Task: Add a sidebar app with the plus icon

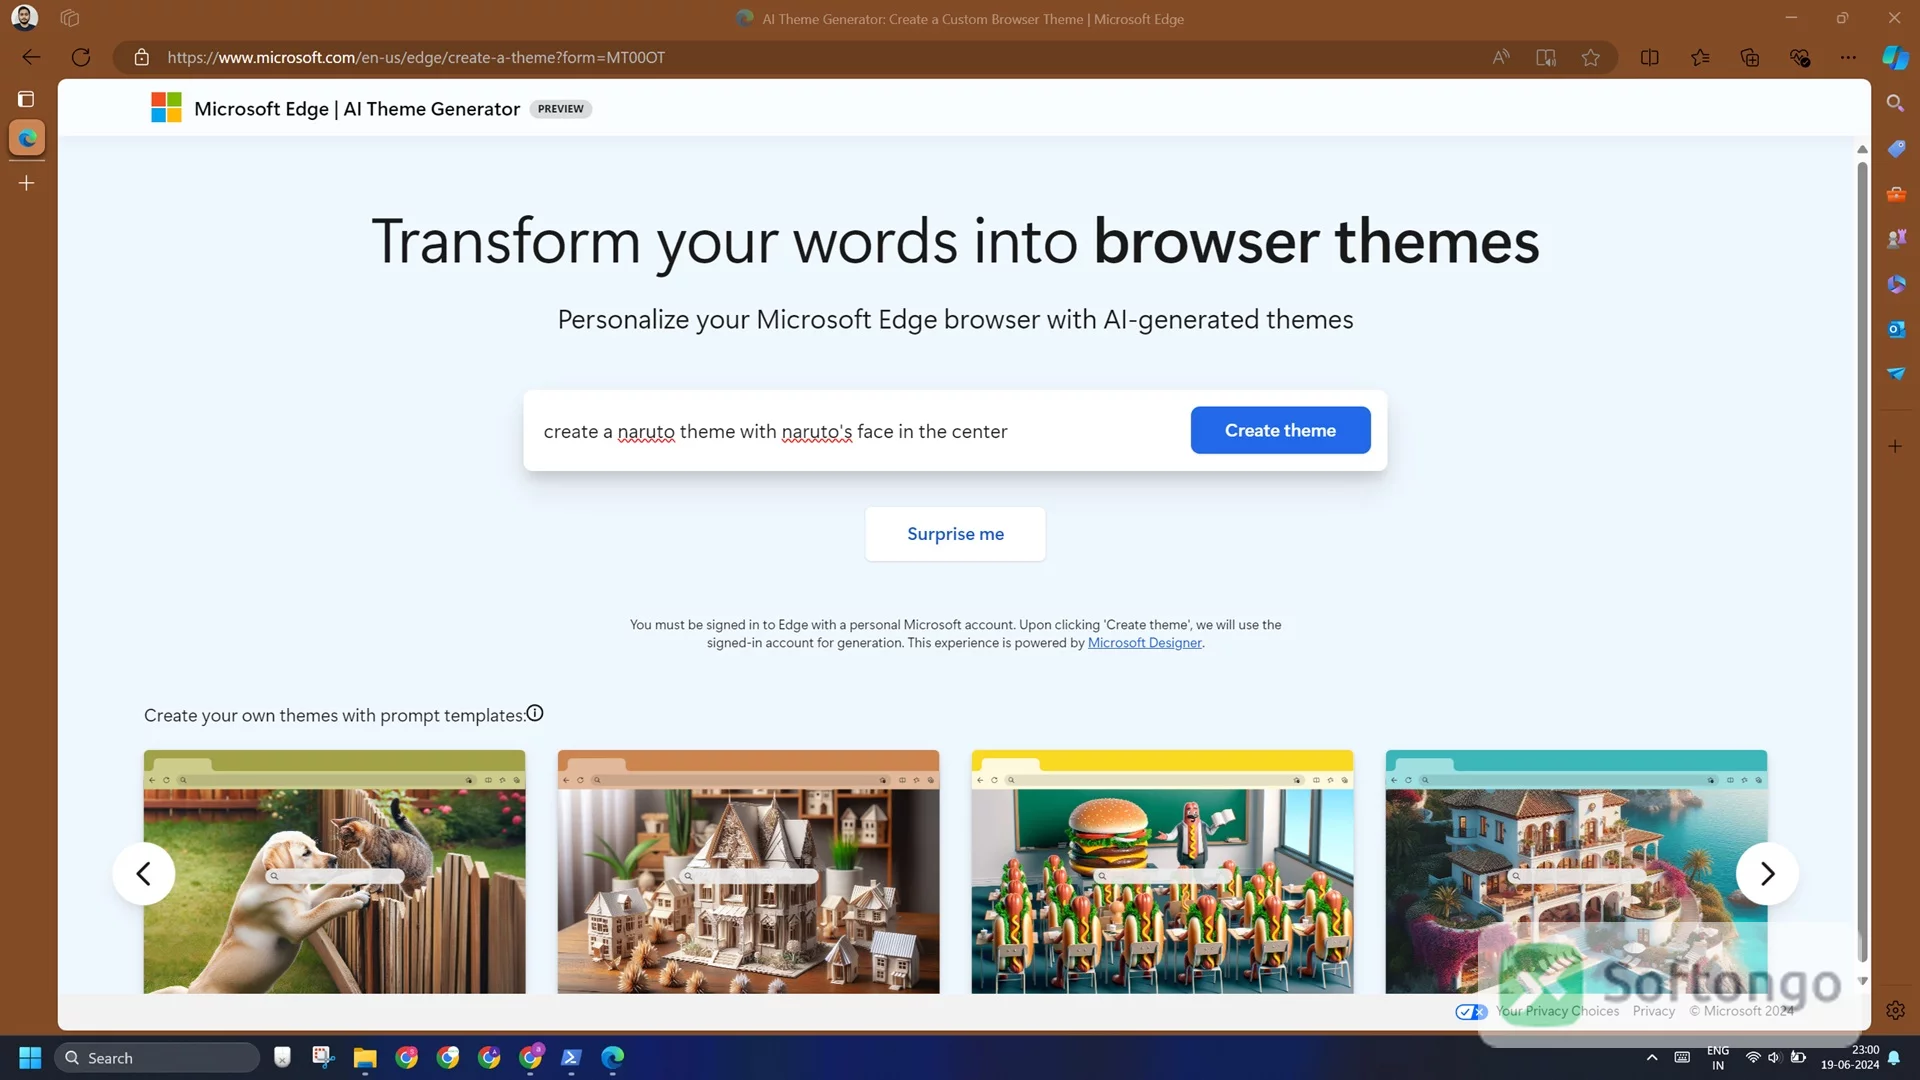Action: pos(1895,446)
